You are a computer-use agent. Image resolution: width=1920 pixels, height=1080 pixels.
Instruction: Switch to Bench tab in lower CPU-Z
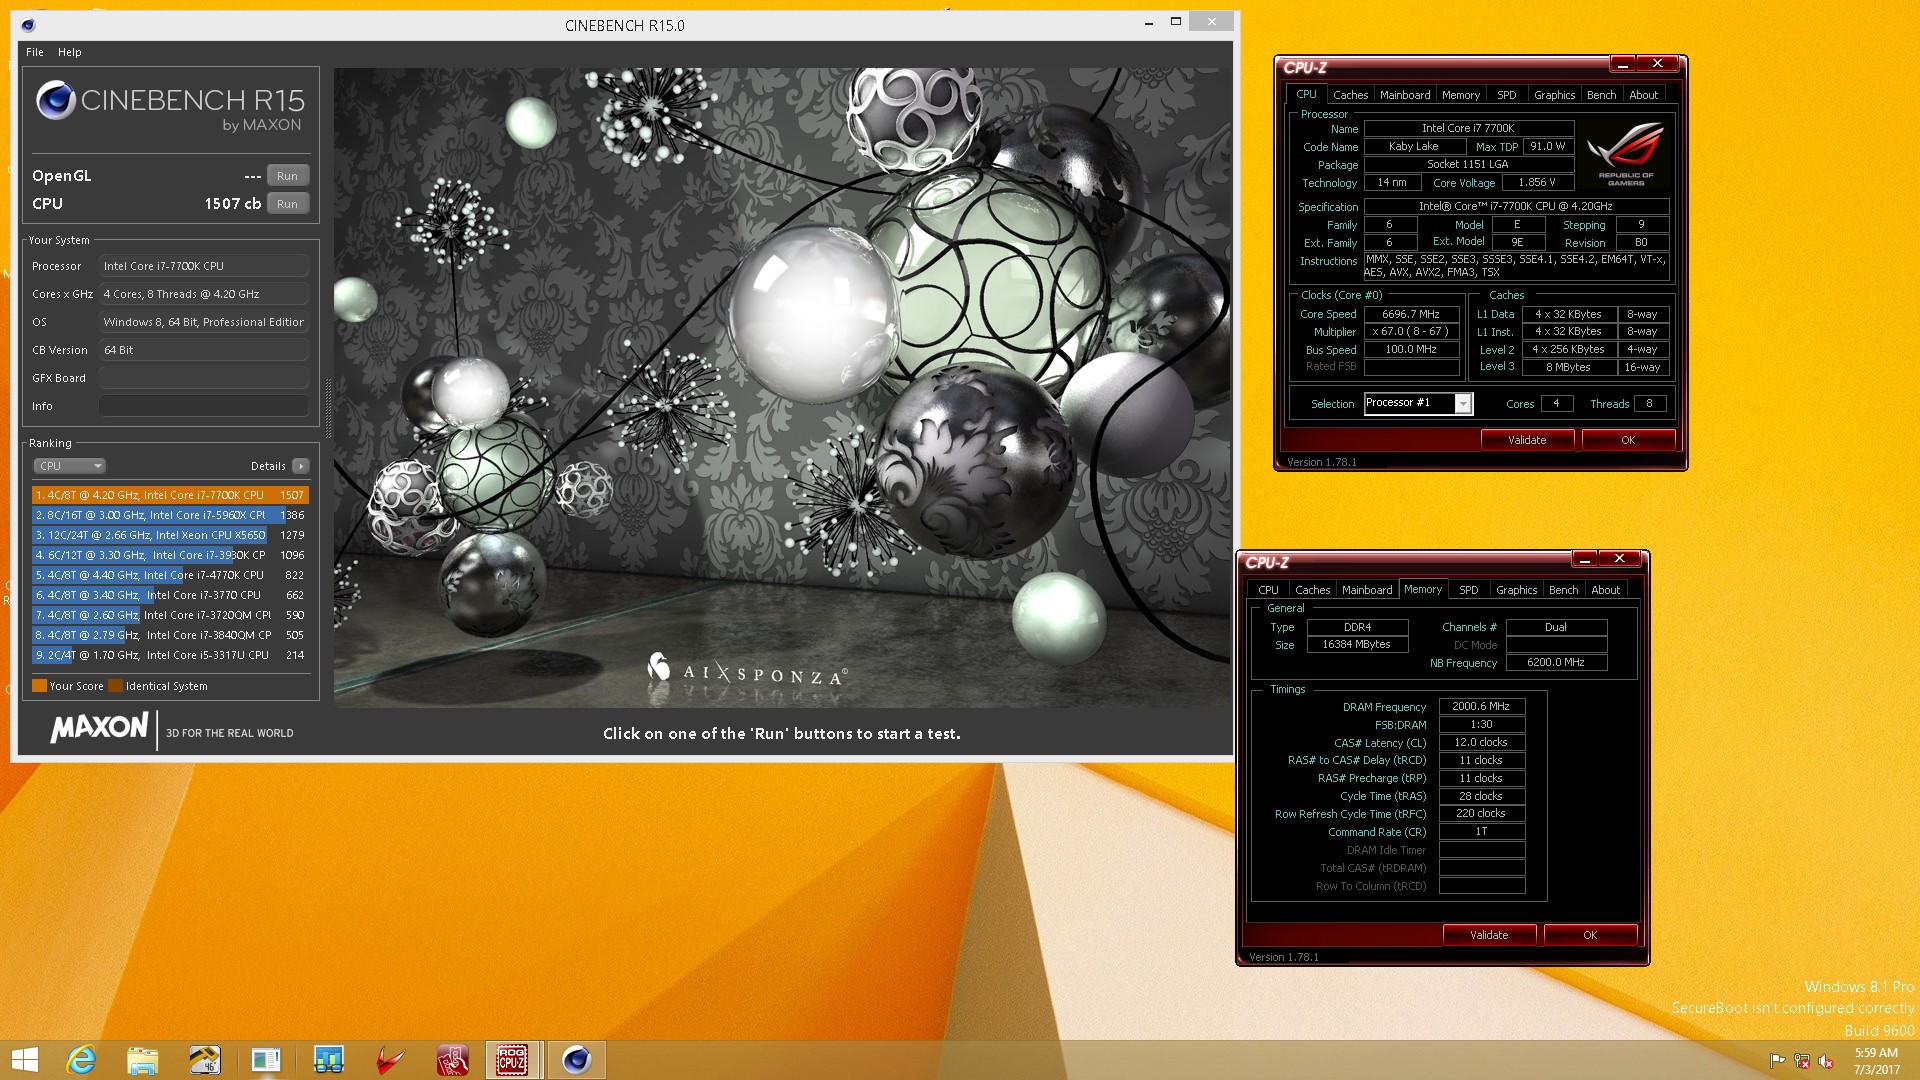(x=1563, y=590)
